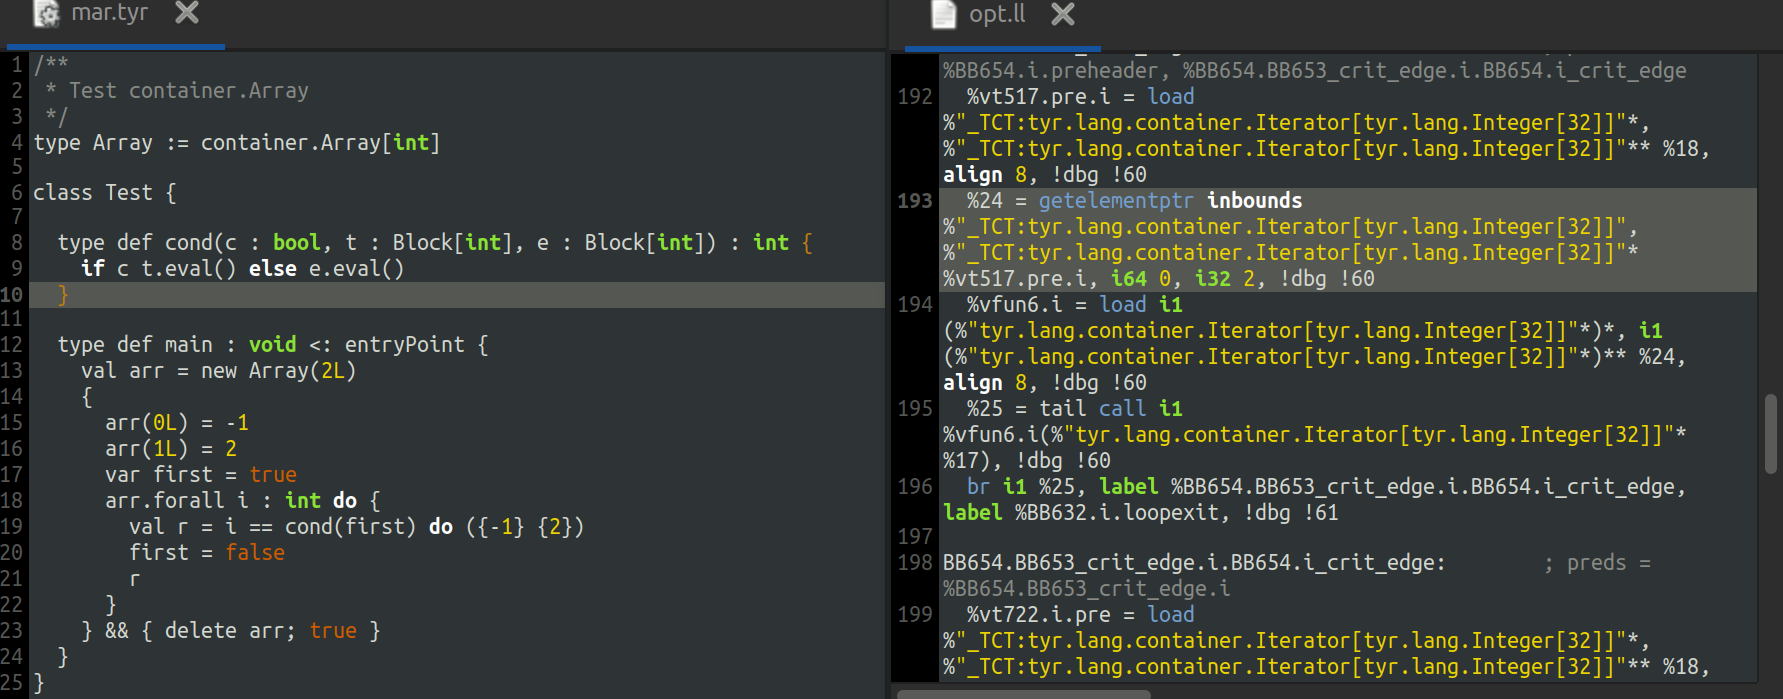Click line number 12 in left gutter
This screenshot has height=699, width=1783.
coord(12,345)
